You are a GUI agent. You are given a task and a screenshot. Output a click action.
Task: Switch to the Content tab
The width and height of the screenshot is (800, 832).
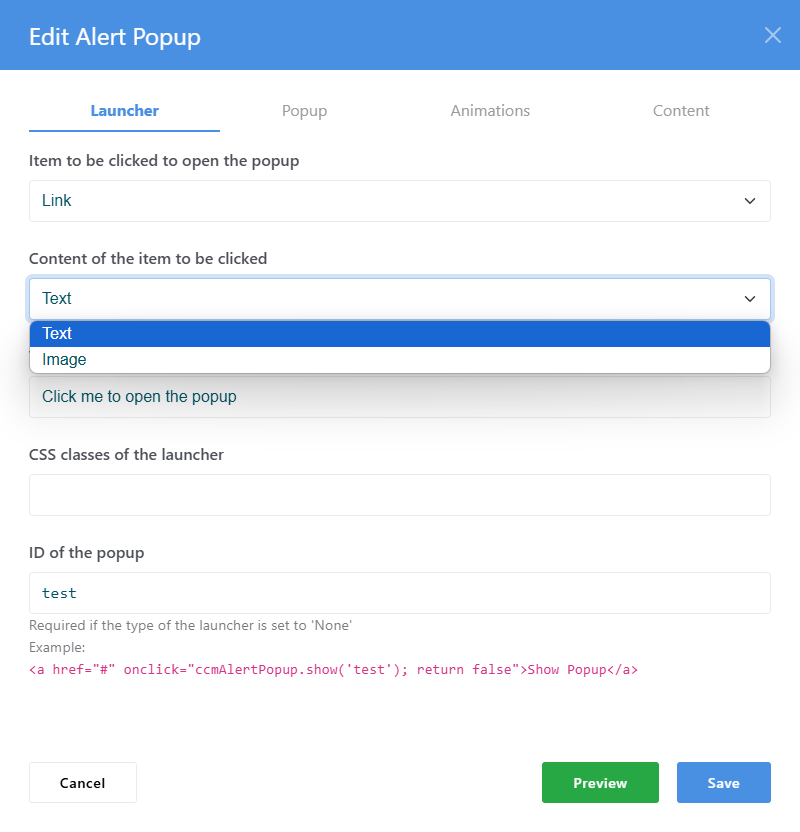681,110
